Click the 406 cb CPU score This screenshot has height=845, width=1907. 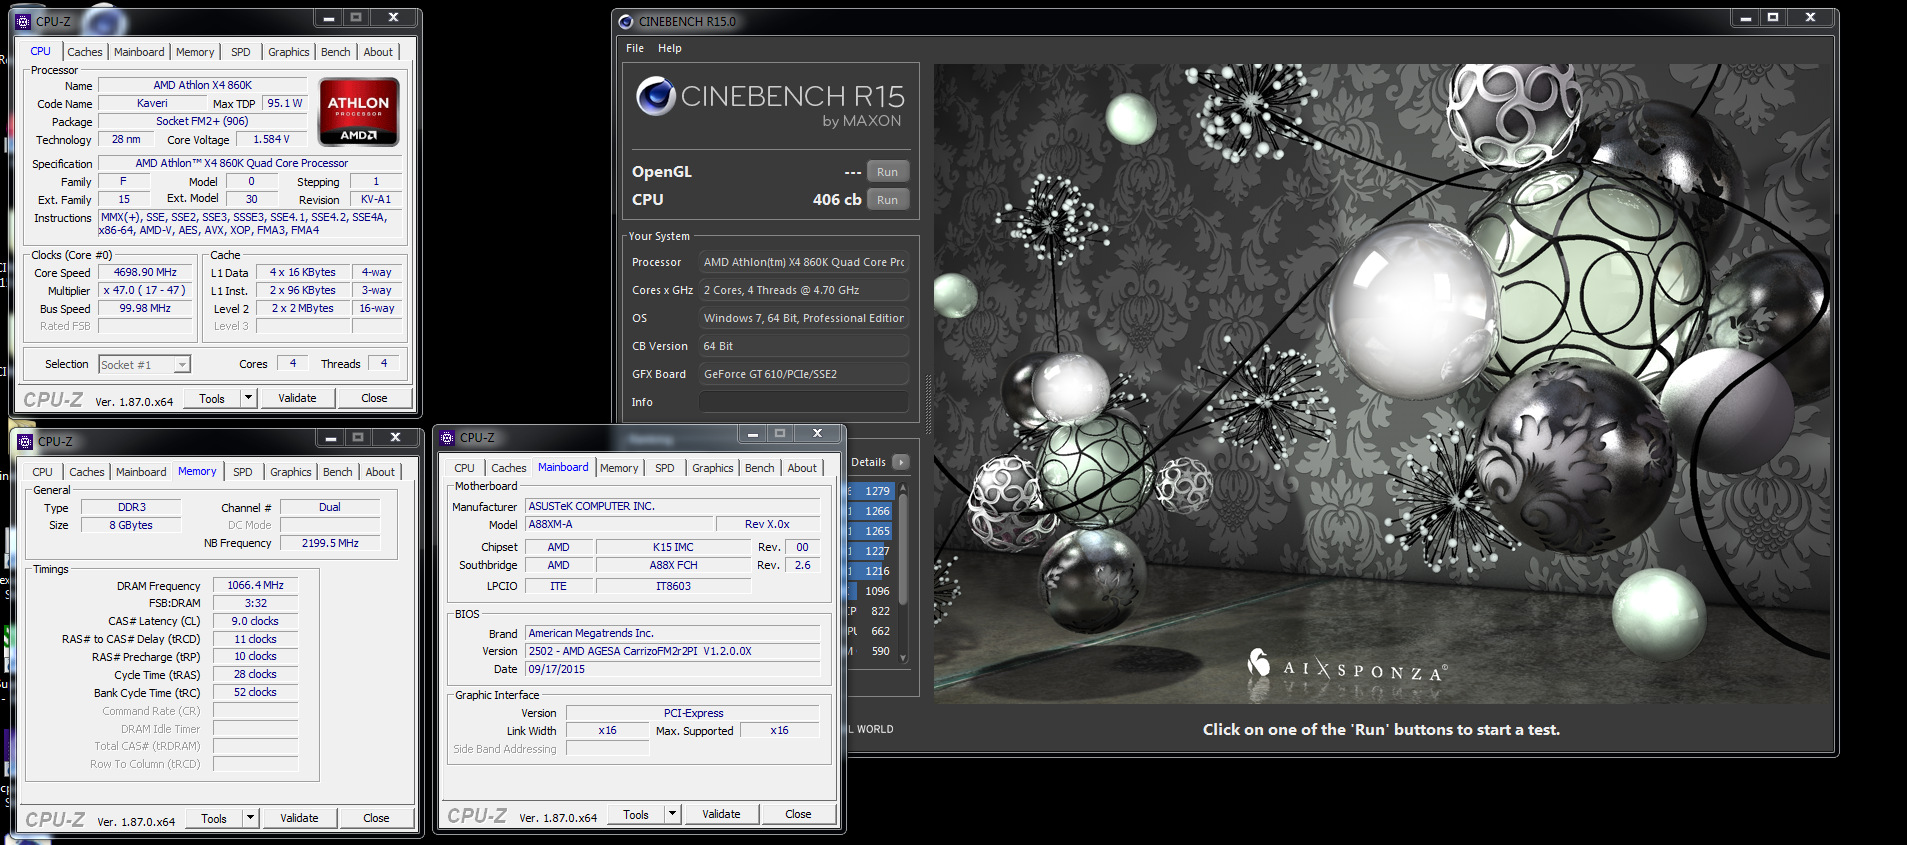[x=837, y=200]
